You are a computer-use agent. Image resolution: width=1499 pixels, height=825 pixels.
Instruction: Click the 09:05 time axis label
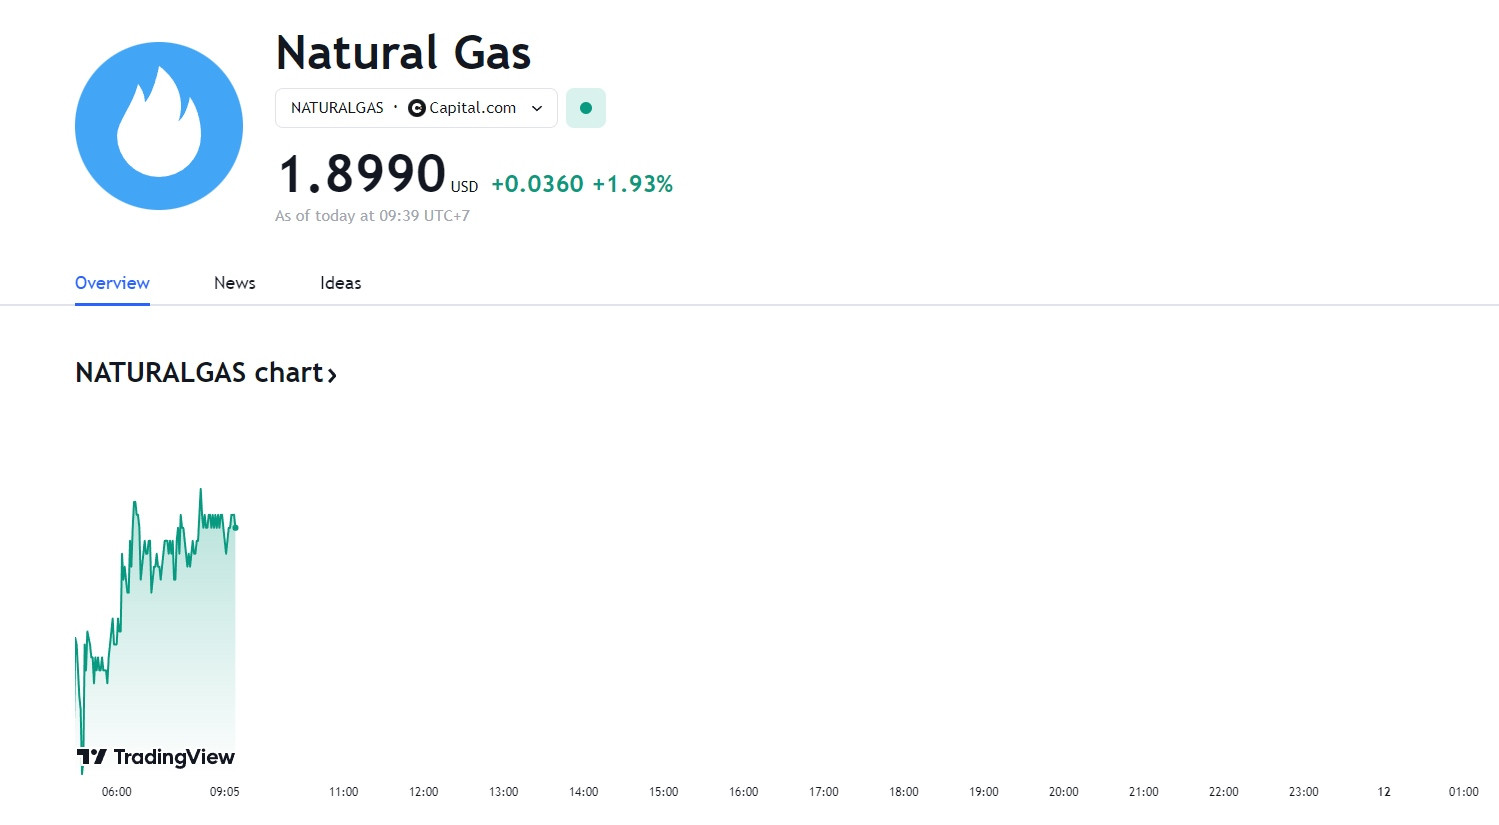(x=225, y=792)
